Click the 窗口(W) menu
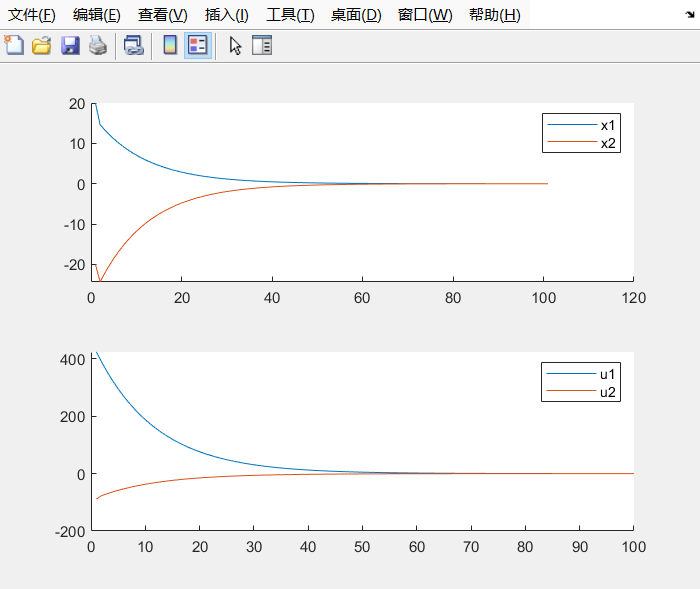Image resolution: width=700 pixels, height=589 pixels. [x=424, y=15]
